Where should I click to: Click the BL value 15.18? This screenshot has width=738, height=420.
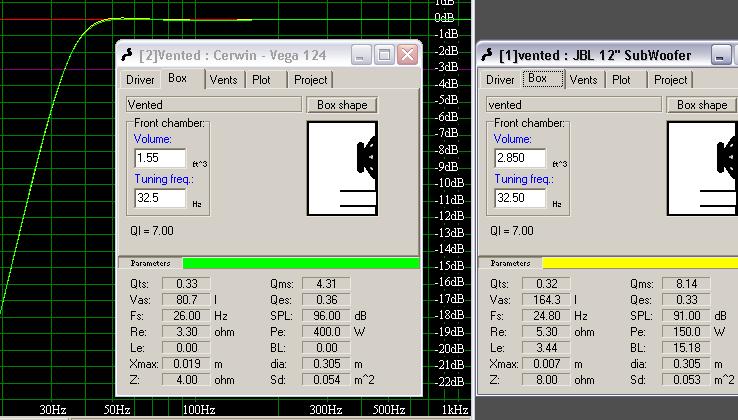point(686,348)
